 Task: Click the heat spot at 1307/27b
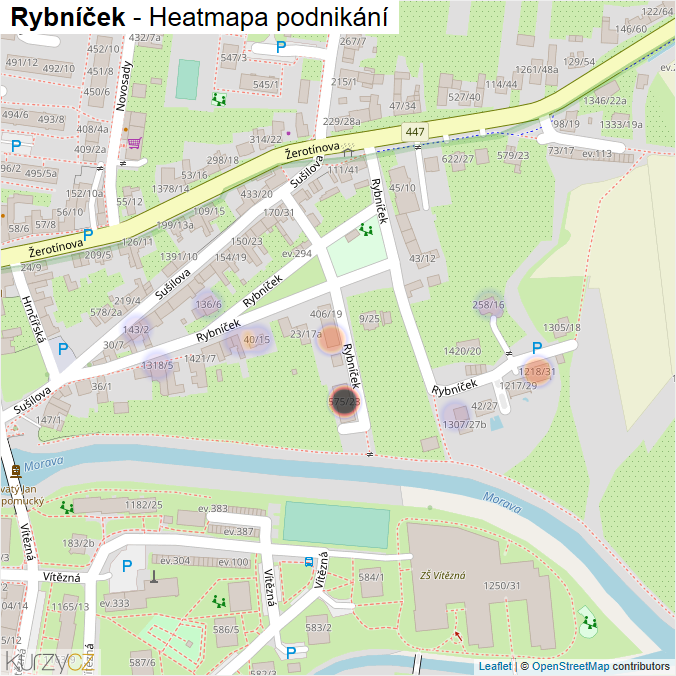tap(456, 416)
